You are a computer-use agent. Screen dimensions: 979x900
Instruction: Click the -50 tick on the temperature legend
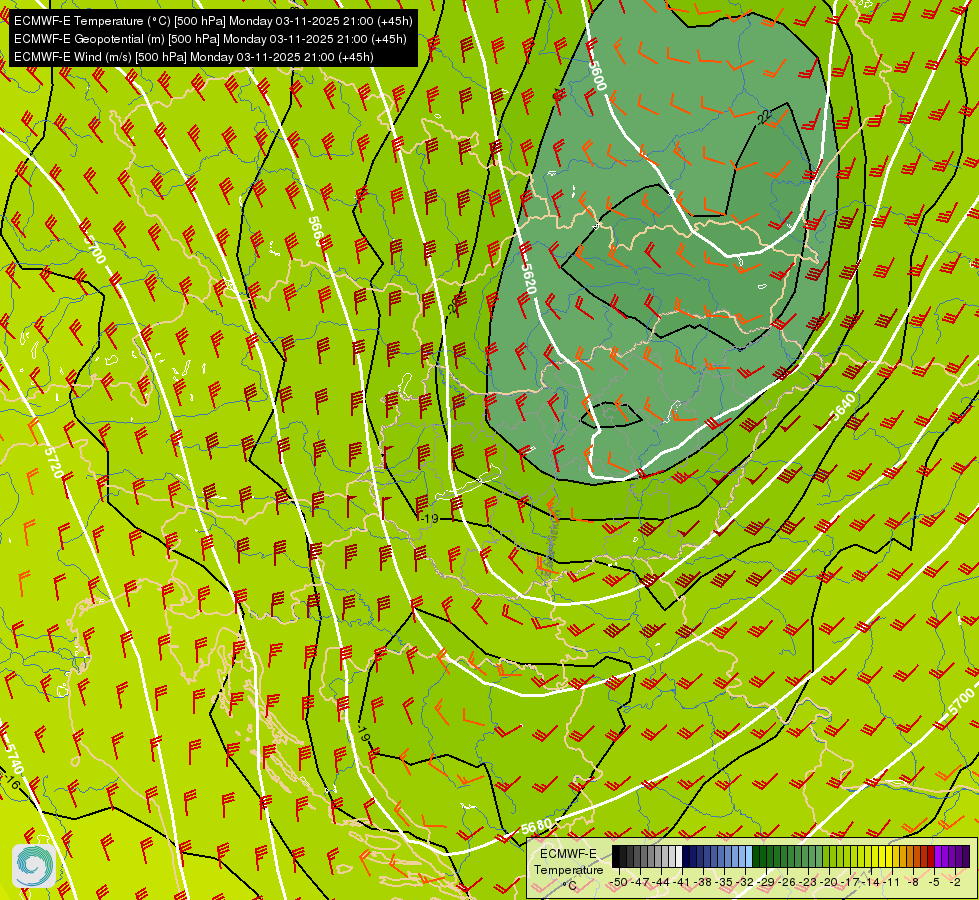tap(619, 882)
